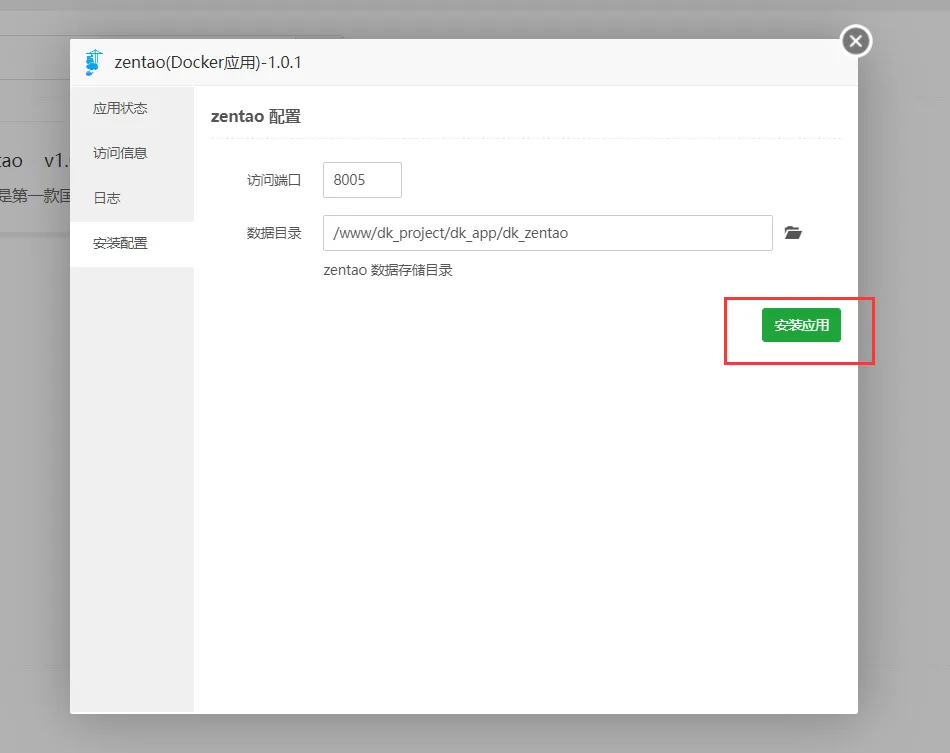950x753 pixels.
Task: Close the zentao dialog with the X icon
Action: pyautogui.click(x=855, y=41)
